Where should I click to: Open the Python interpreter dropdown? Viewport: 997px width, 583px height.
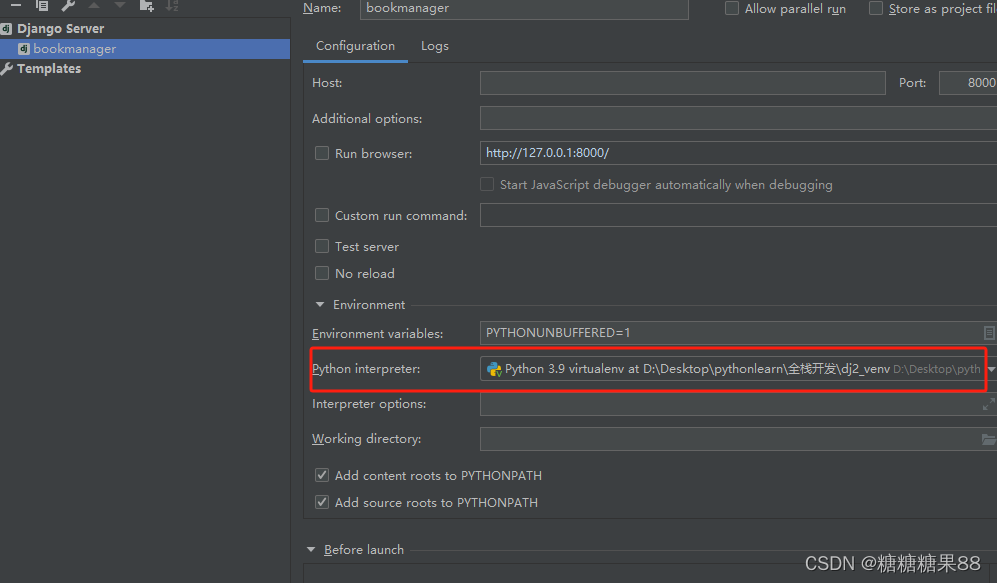(991, 369)
